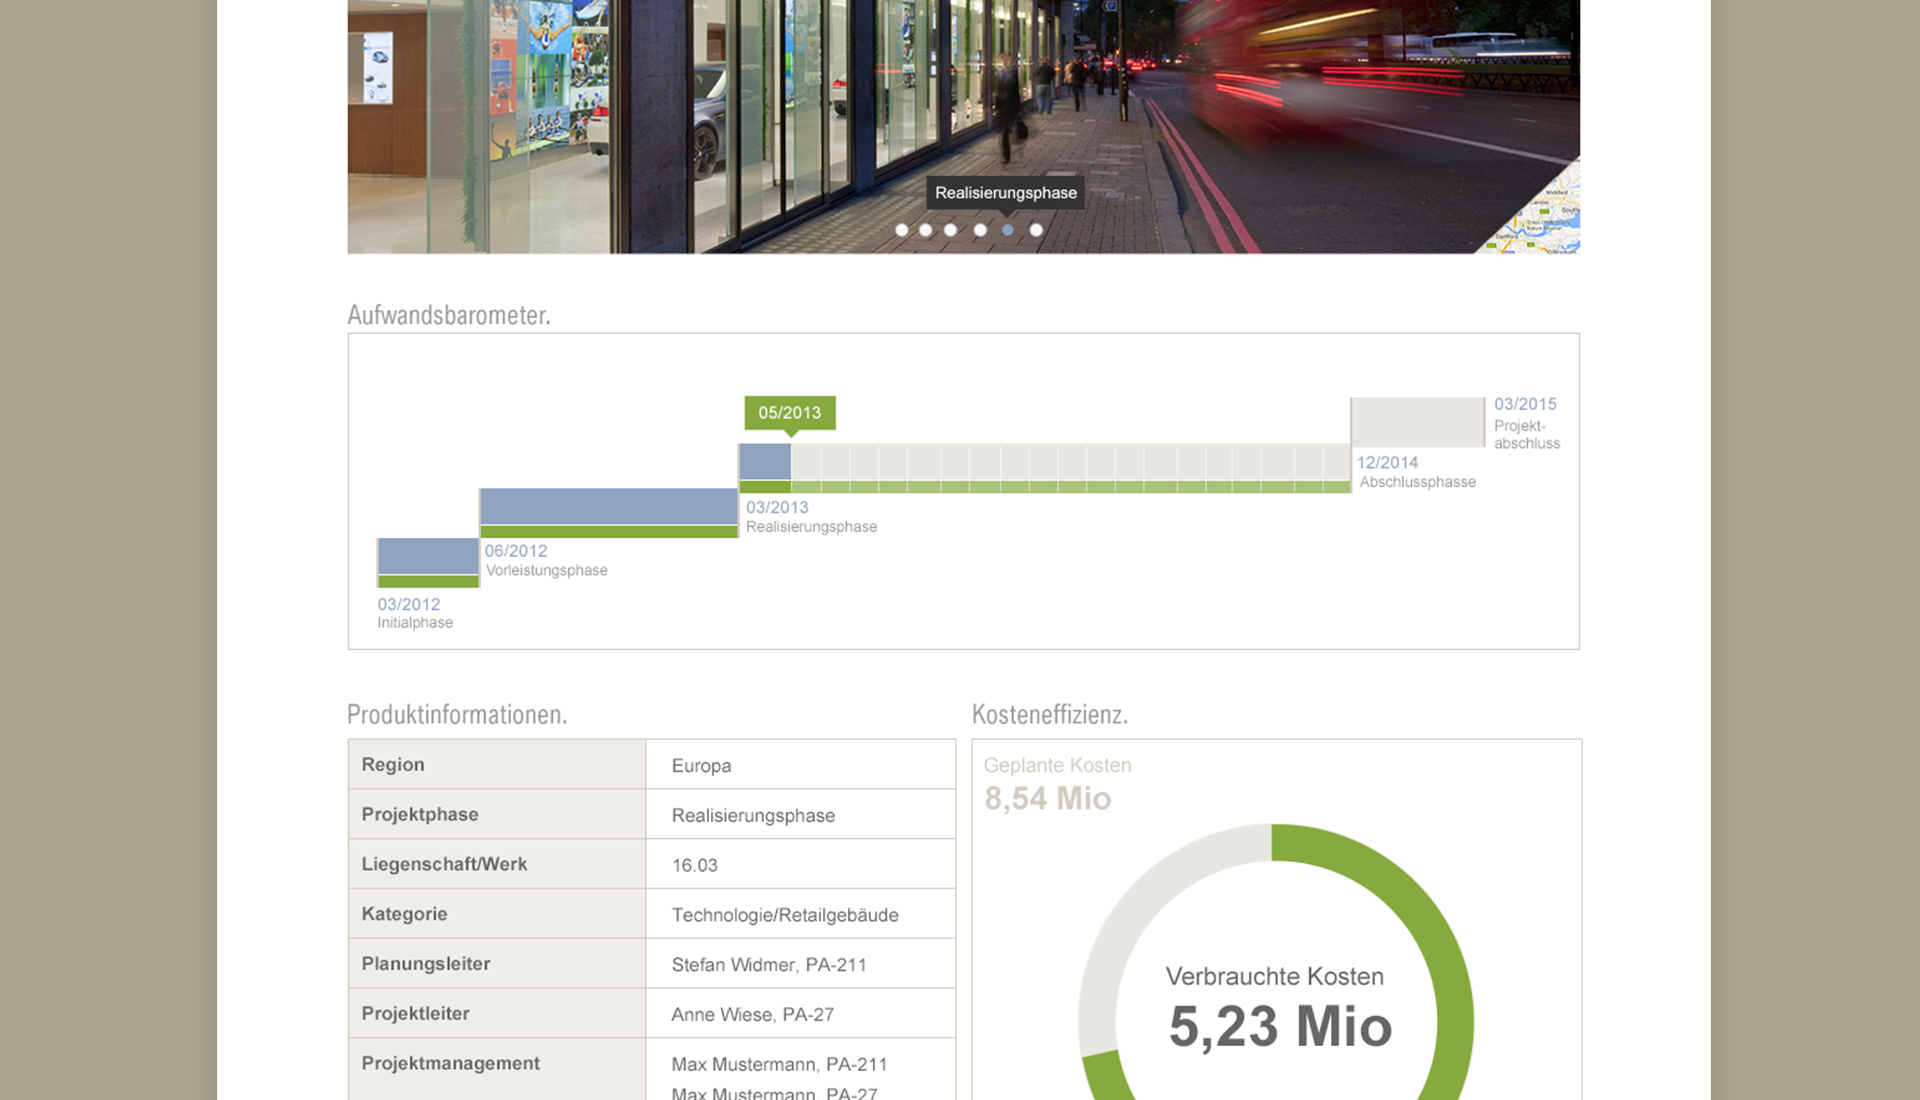Click the Verbrauchte Kosten label
This screenshot has height=1100, width=1920.
pyautogui.click(x=1275, y=977)
